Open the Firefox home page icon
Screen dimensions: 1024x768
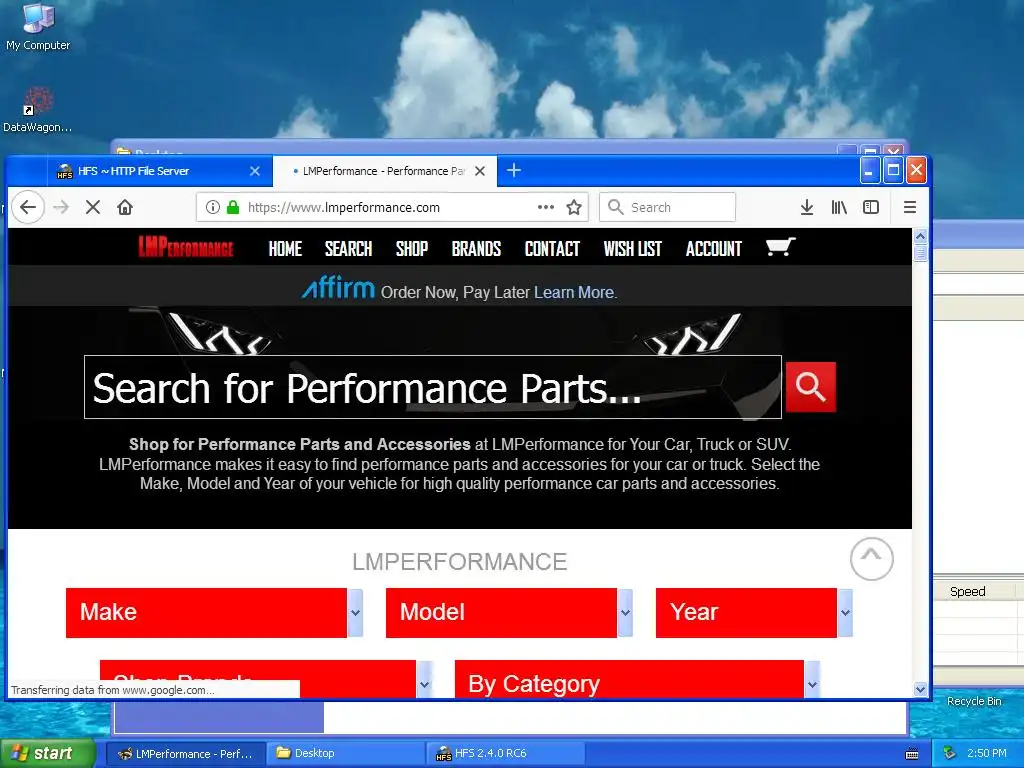(125, 207)
